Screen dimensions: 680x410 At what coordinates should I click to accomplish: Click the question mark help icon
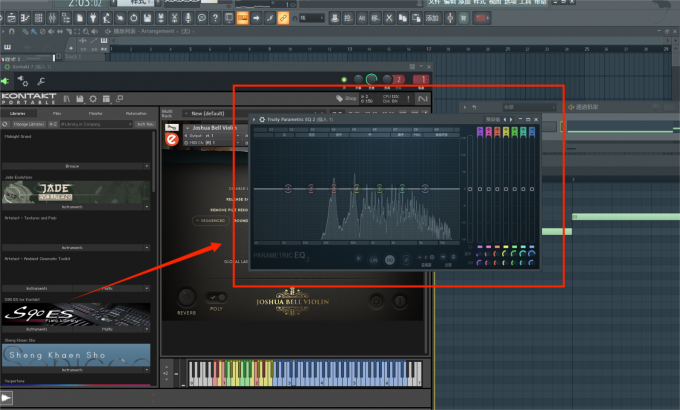click(x=215, y=18)
